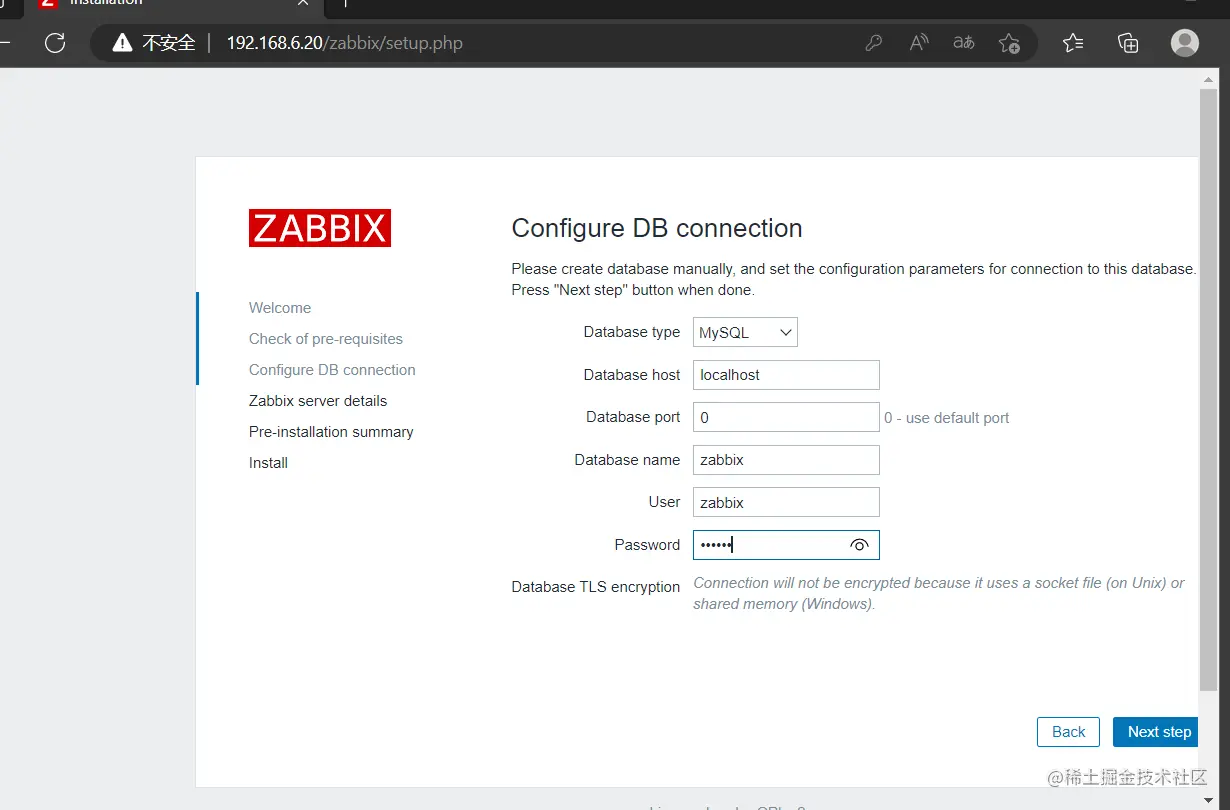
Task: Focus the User field containing zabbix
Action: tap(786, 502)
